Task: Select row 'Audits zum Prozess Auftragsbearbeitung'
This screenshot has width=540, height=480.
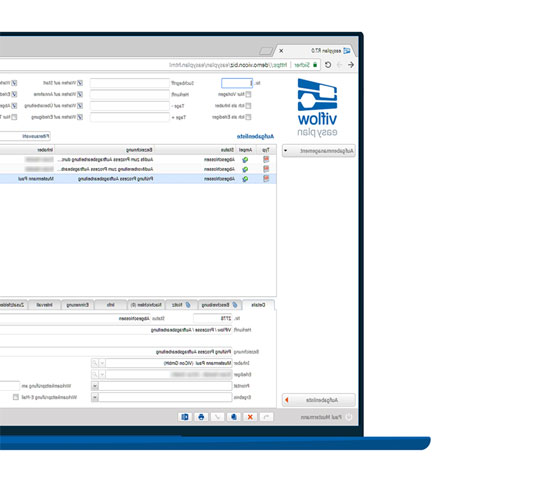Action: (138, 159)
